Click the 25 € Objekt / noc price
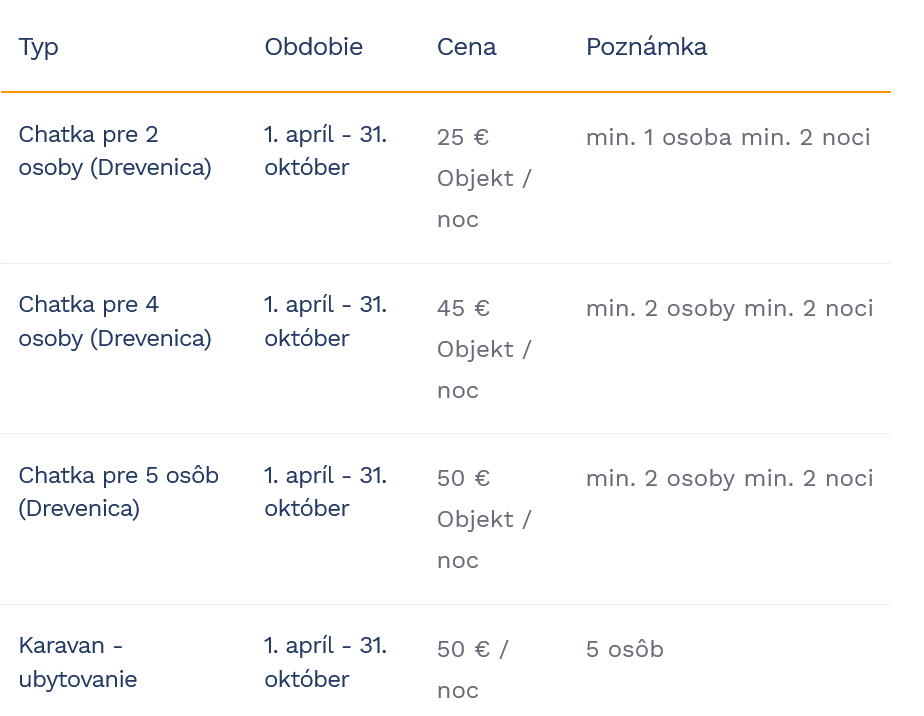The height and width of the screenshot is (716, 924). (484, 178)
